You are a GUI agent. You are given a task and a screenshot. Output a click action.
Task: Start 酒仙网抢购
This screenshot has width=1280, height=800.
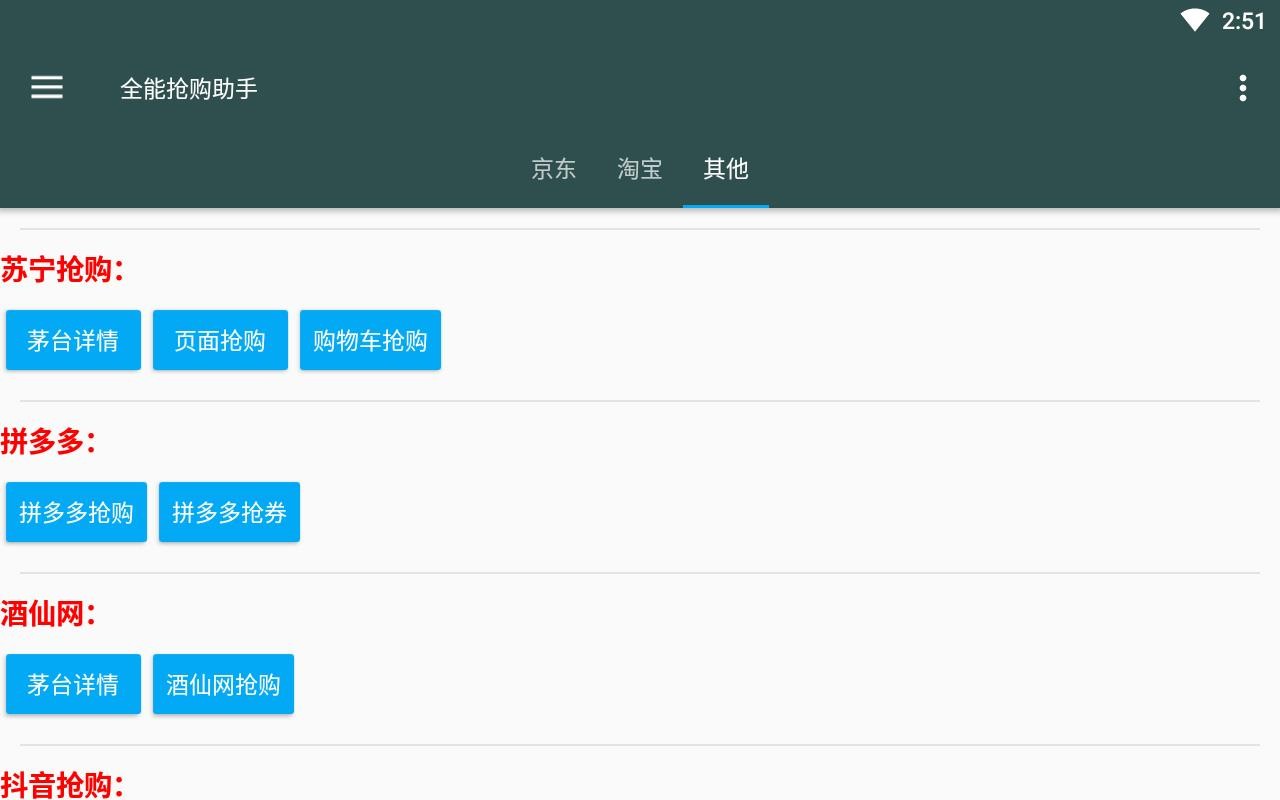[x=222, y=684]
